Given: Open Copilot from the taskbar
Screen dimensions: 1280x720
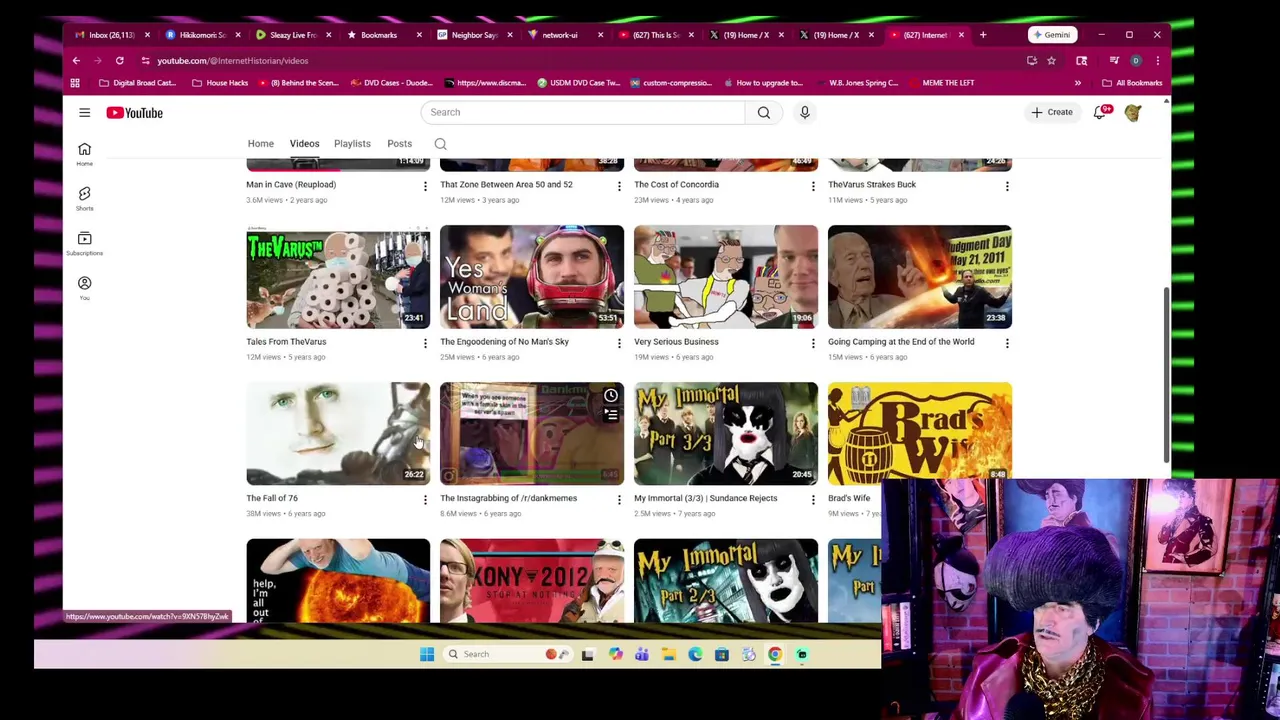Looking at the screenshot, I should (x=615, y=654).
